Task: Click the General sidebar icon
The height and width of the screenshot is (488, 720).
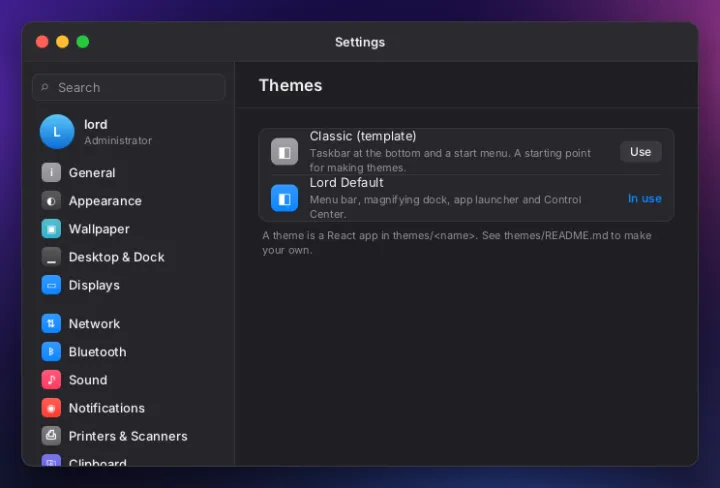Action: [x=51, y=173]
